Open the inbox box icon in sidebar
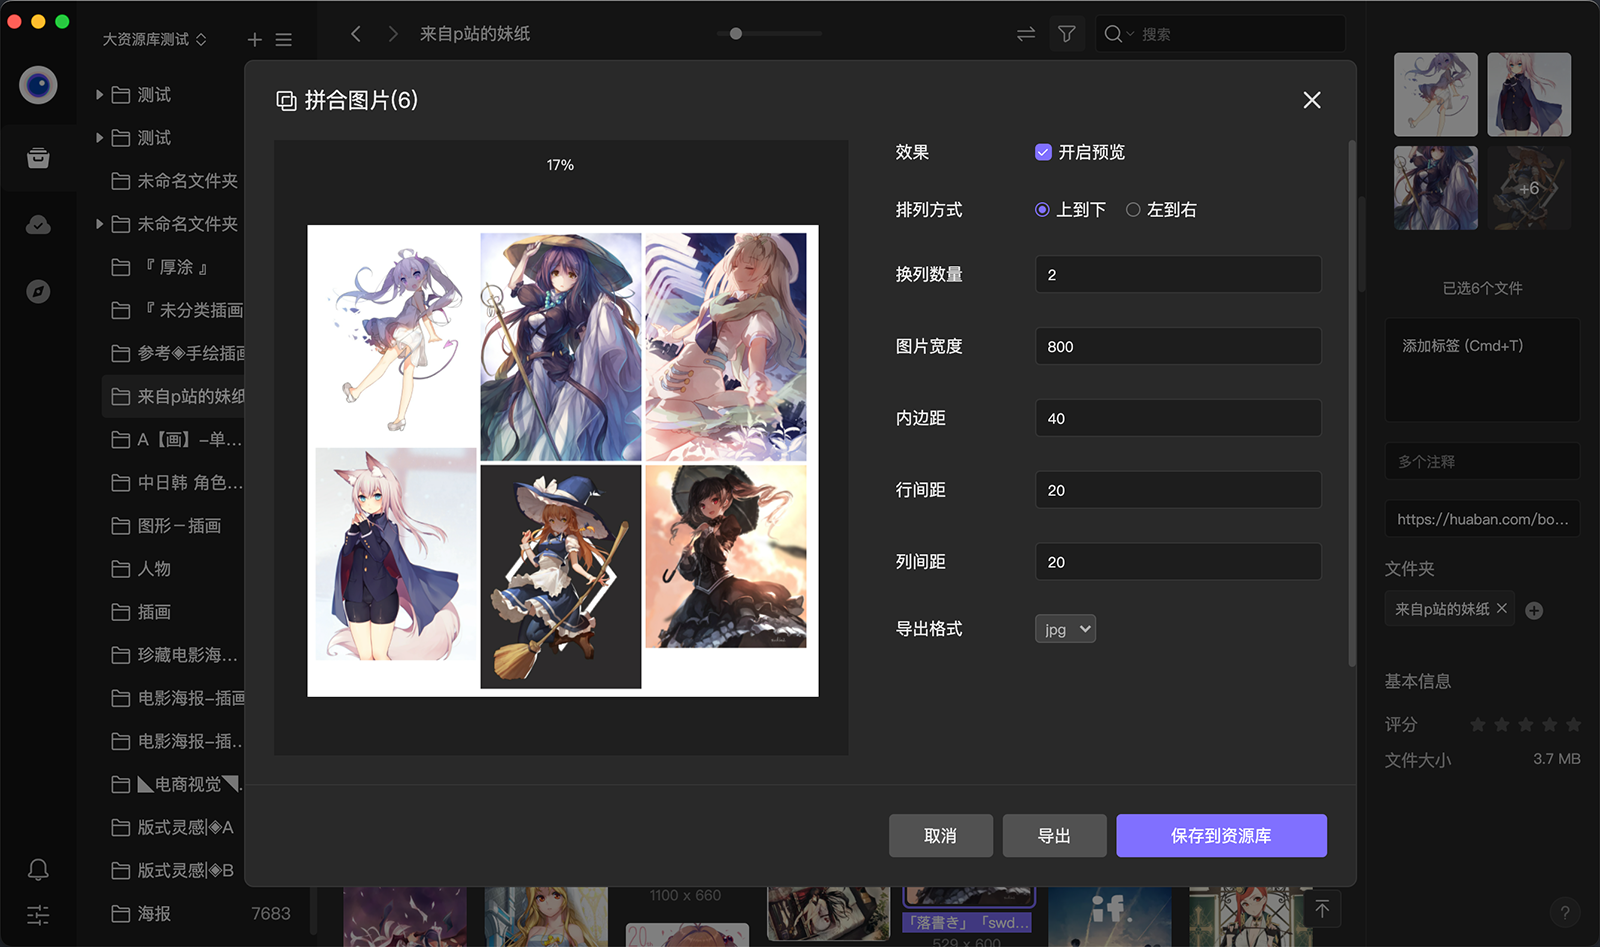Image resolution: width=1600 pixels, height=947 pixels. pos(38,158)
